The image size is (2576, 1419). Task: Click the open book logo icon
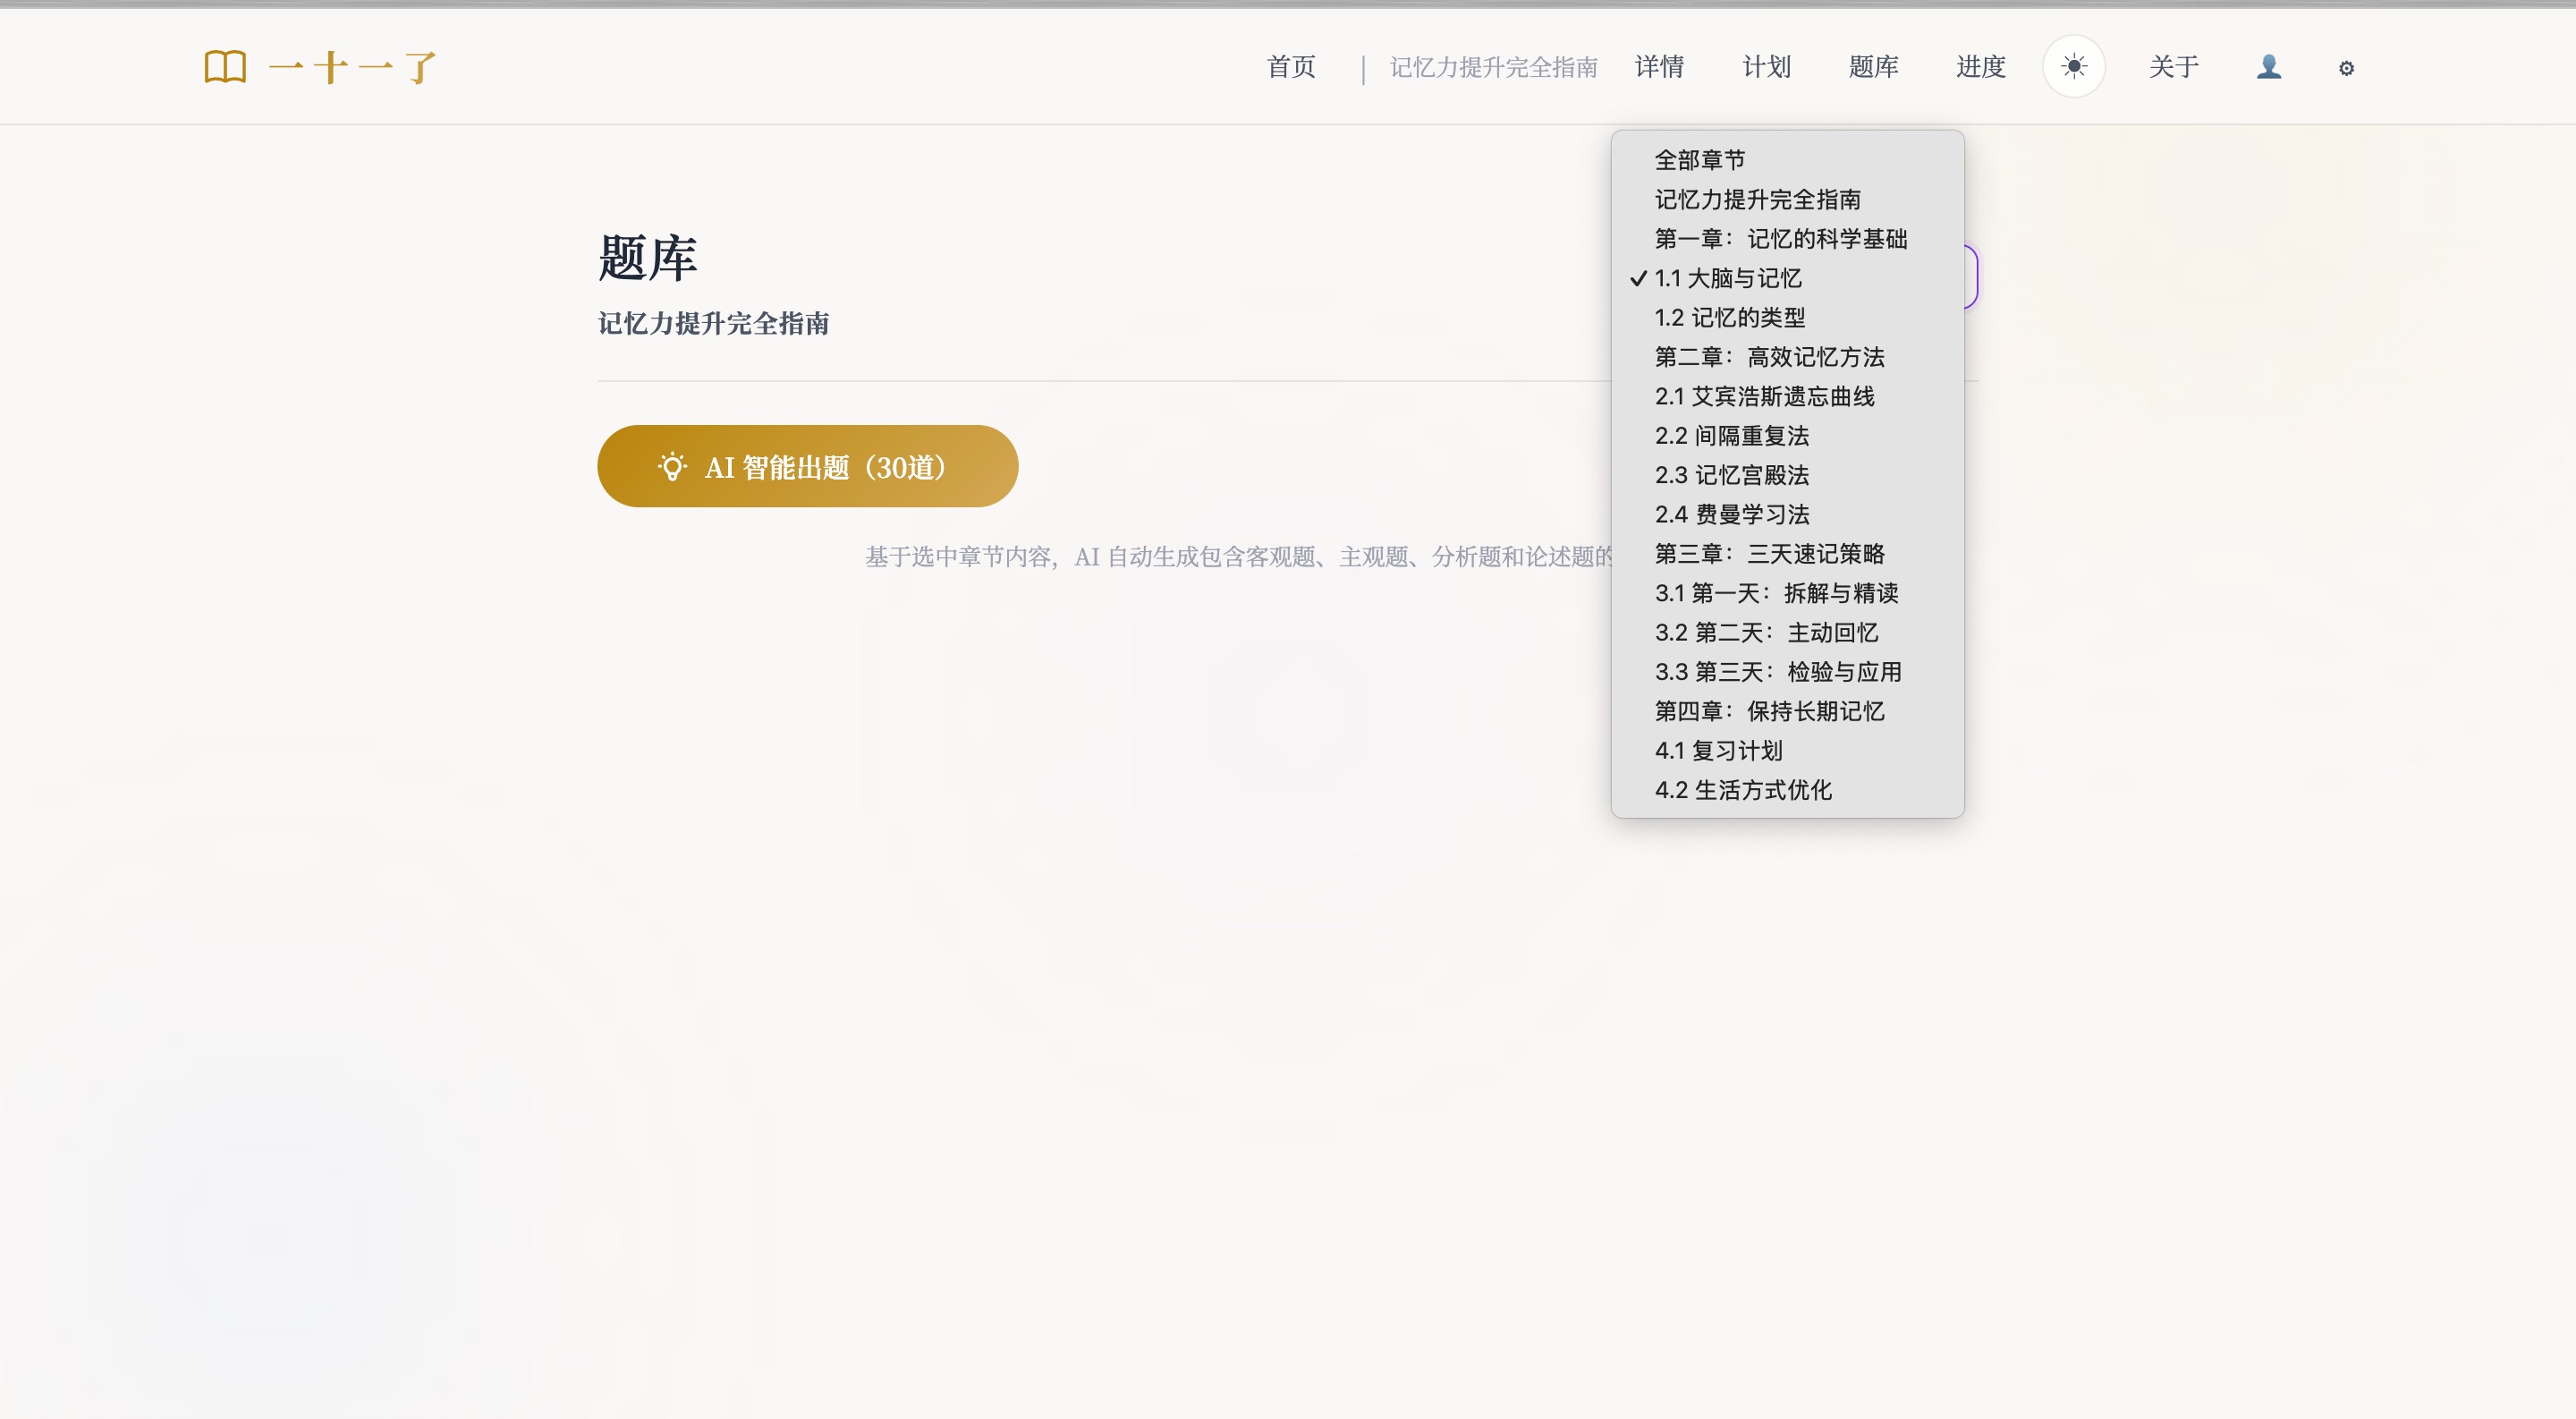pos(225,67)
